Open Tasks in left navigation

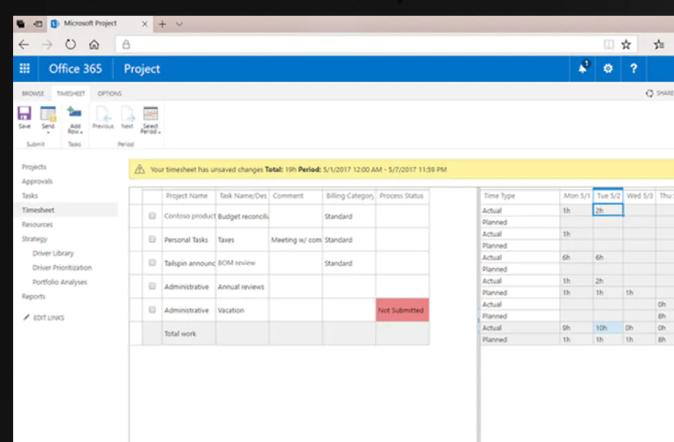point(30,196)
